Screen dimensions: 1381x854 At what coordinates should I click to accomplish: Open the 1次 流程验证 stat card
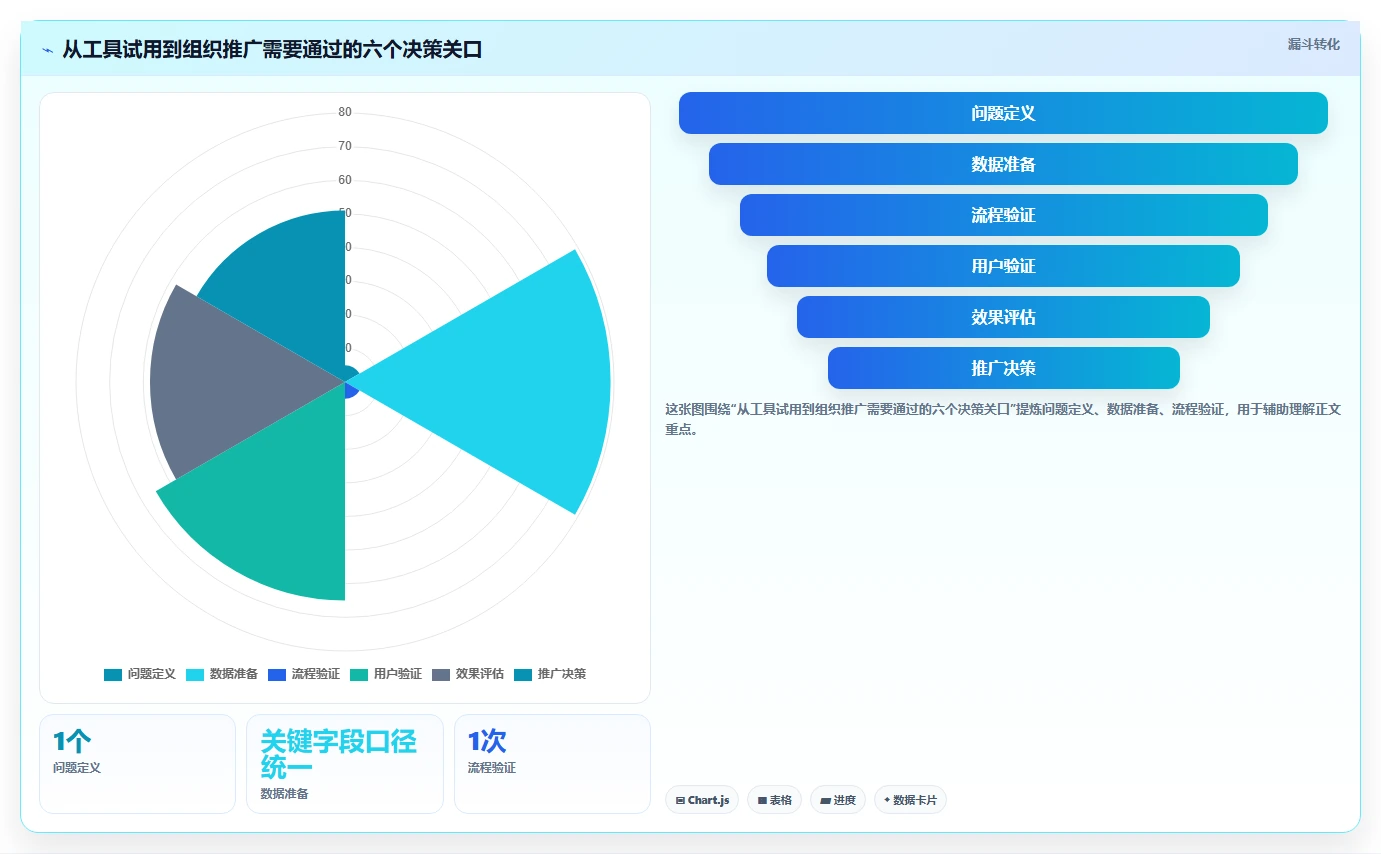[x=552, y=764]
